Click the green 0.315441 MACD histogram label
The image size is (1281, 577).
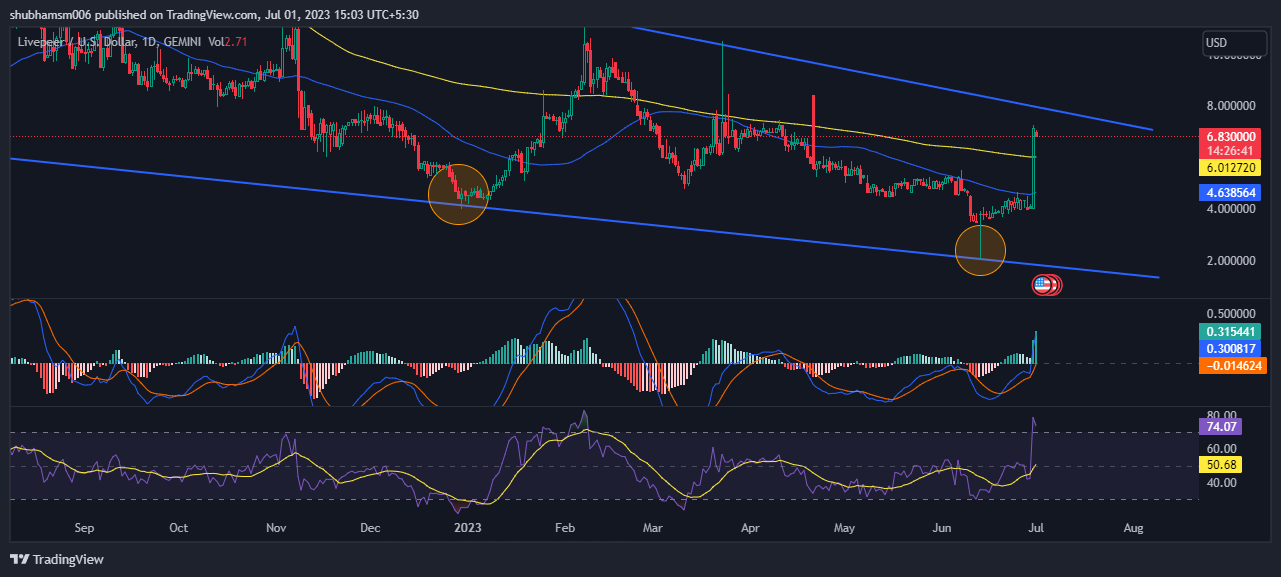(1231, 331)
